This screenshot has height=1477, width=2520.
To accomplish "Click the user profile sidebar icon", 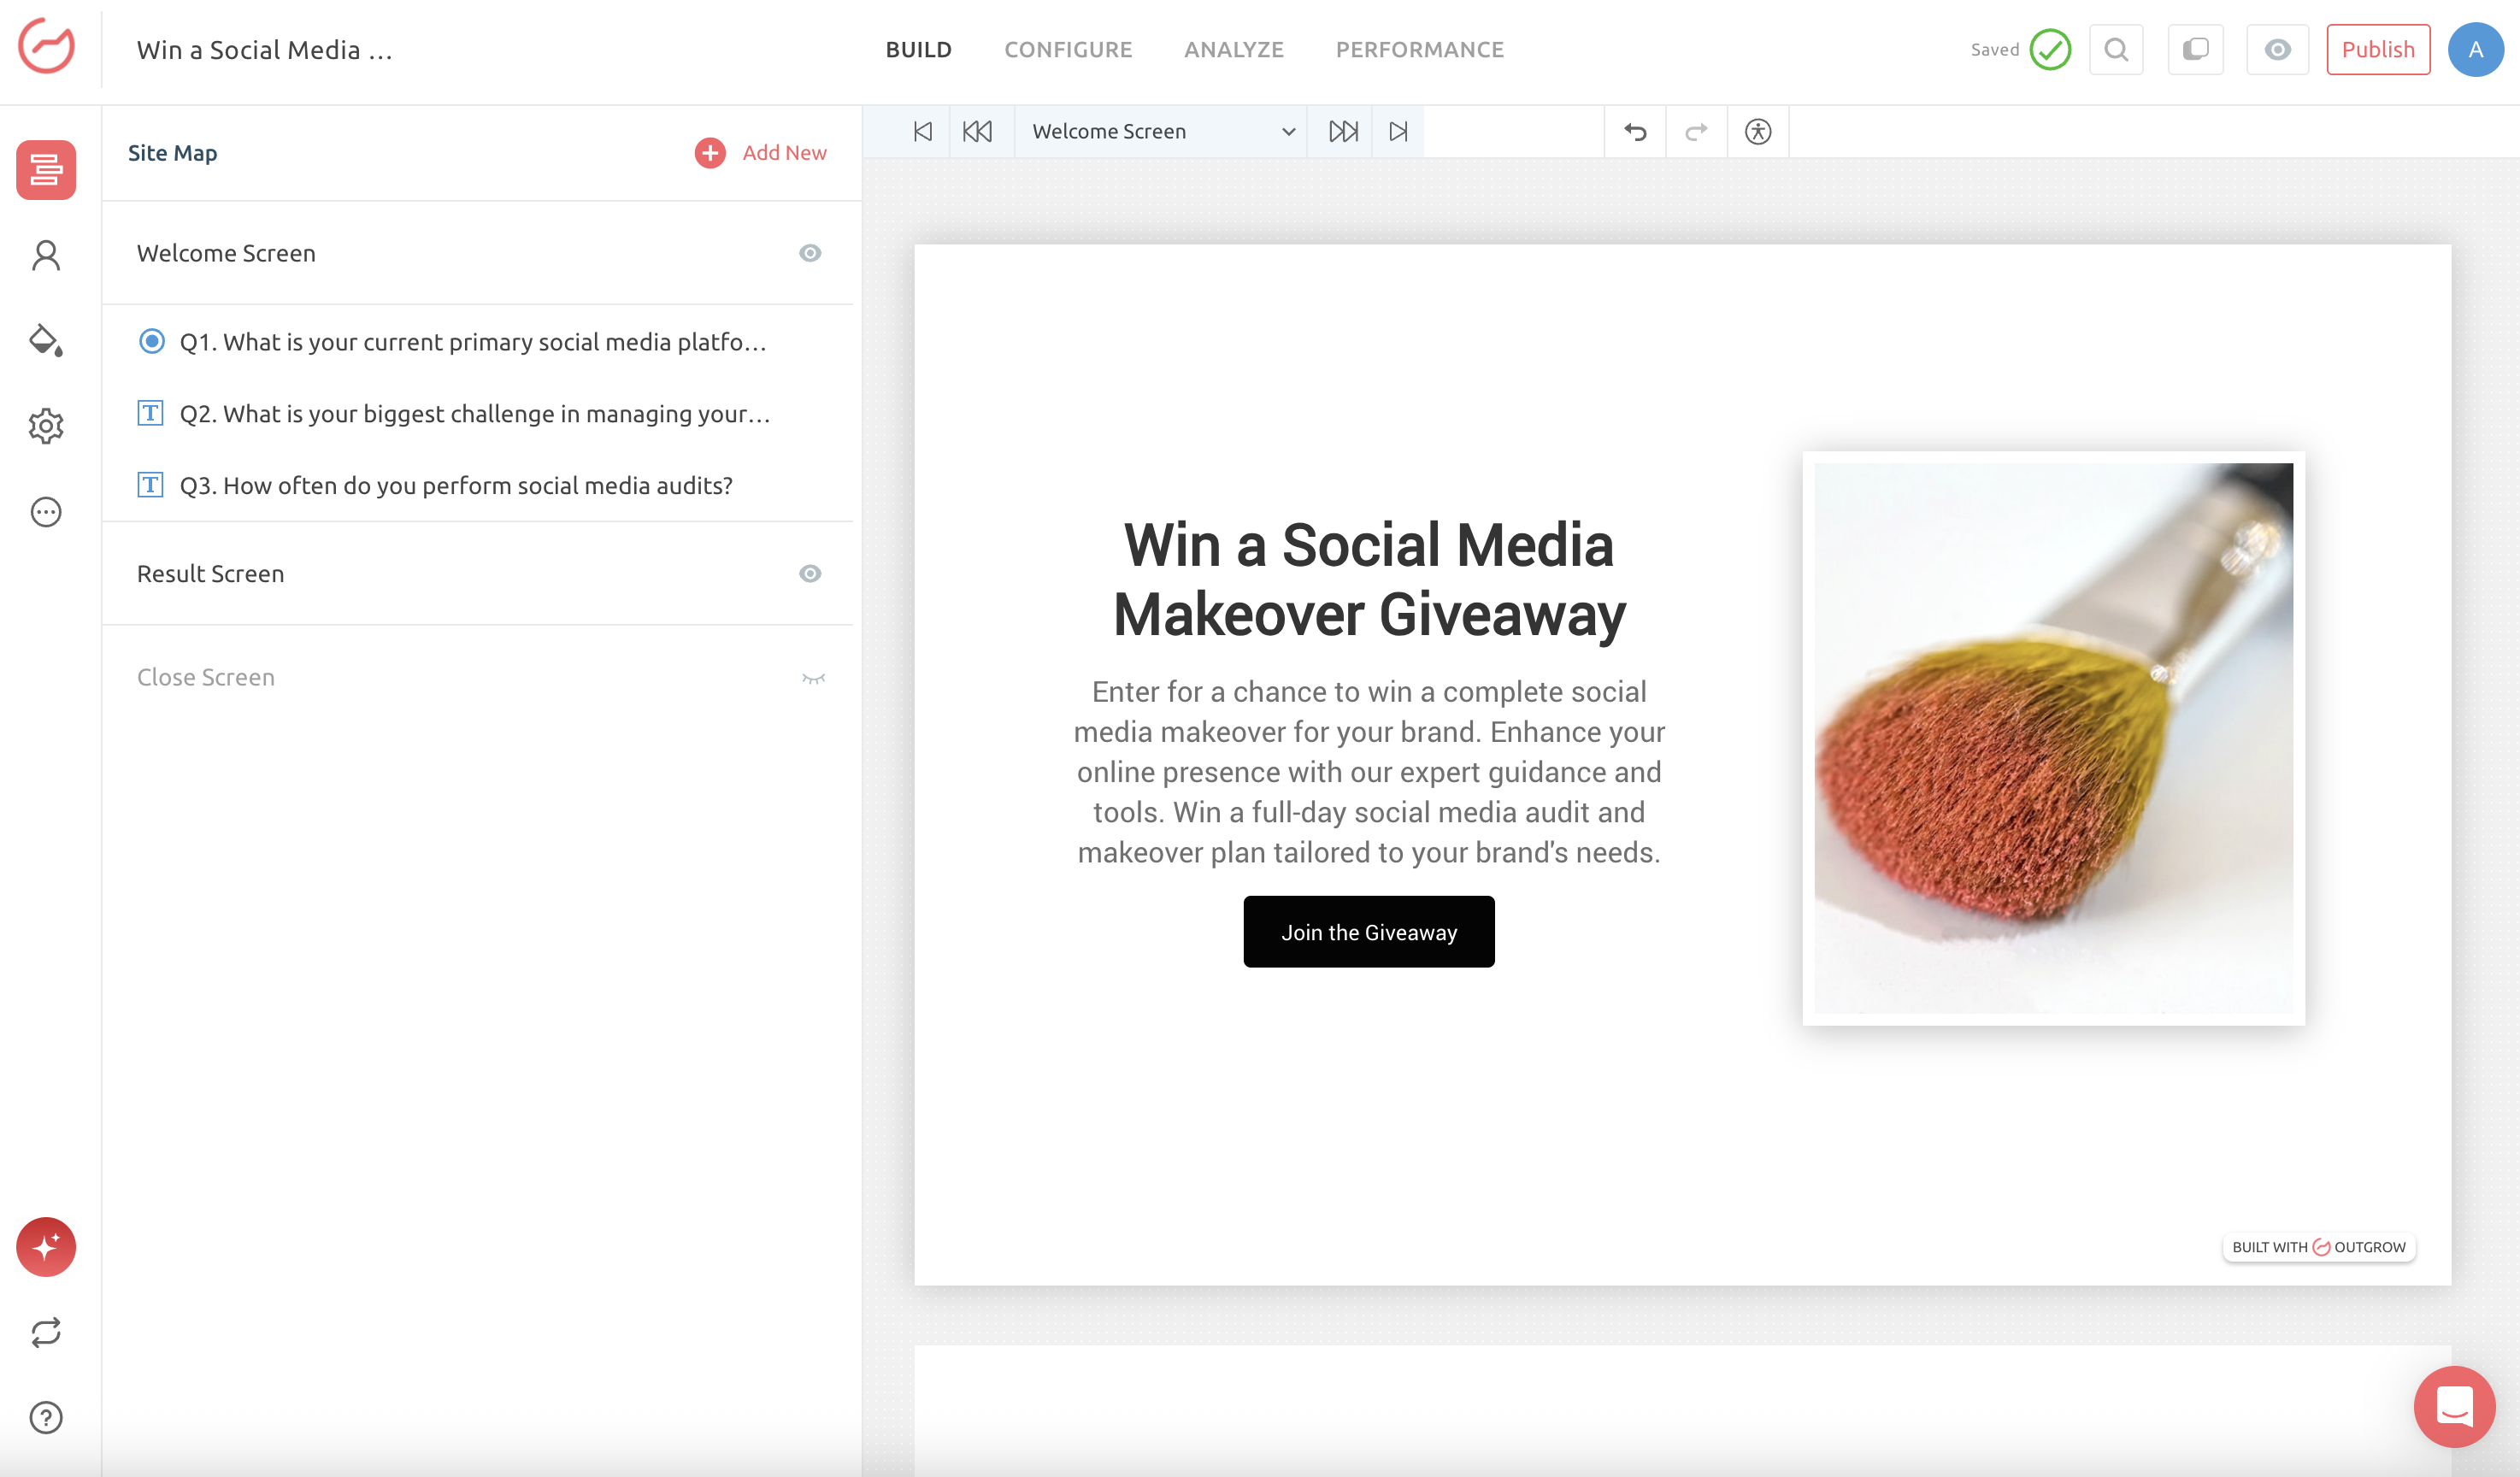I will 46,256.
